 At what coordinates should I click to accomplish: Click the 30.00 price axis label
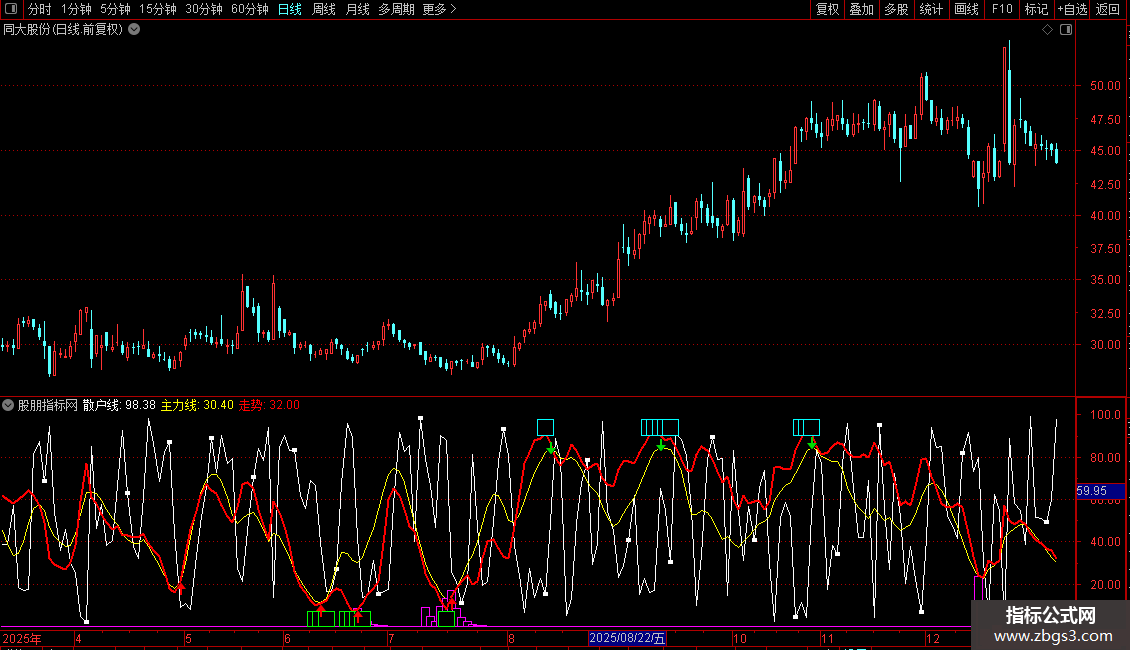[1105, 344]
